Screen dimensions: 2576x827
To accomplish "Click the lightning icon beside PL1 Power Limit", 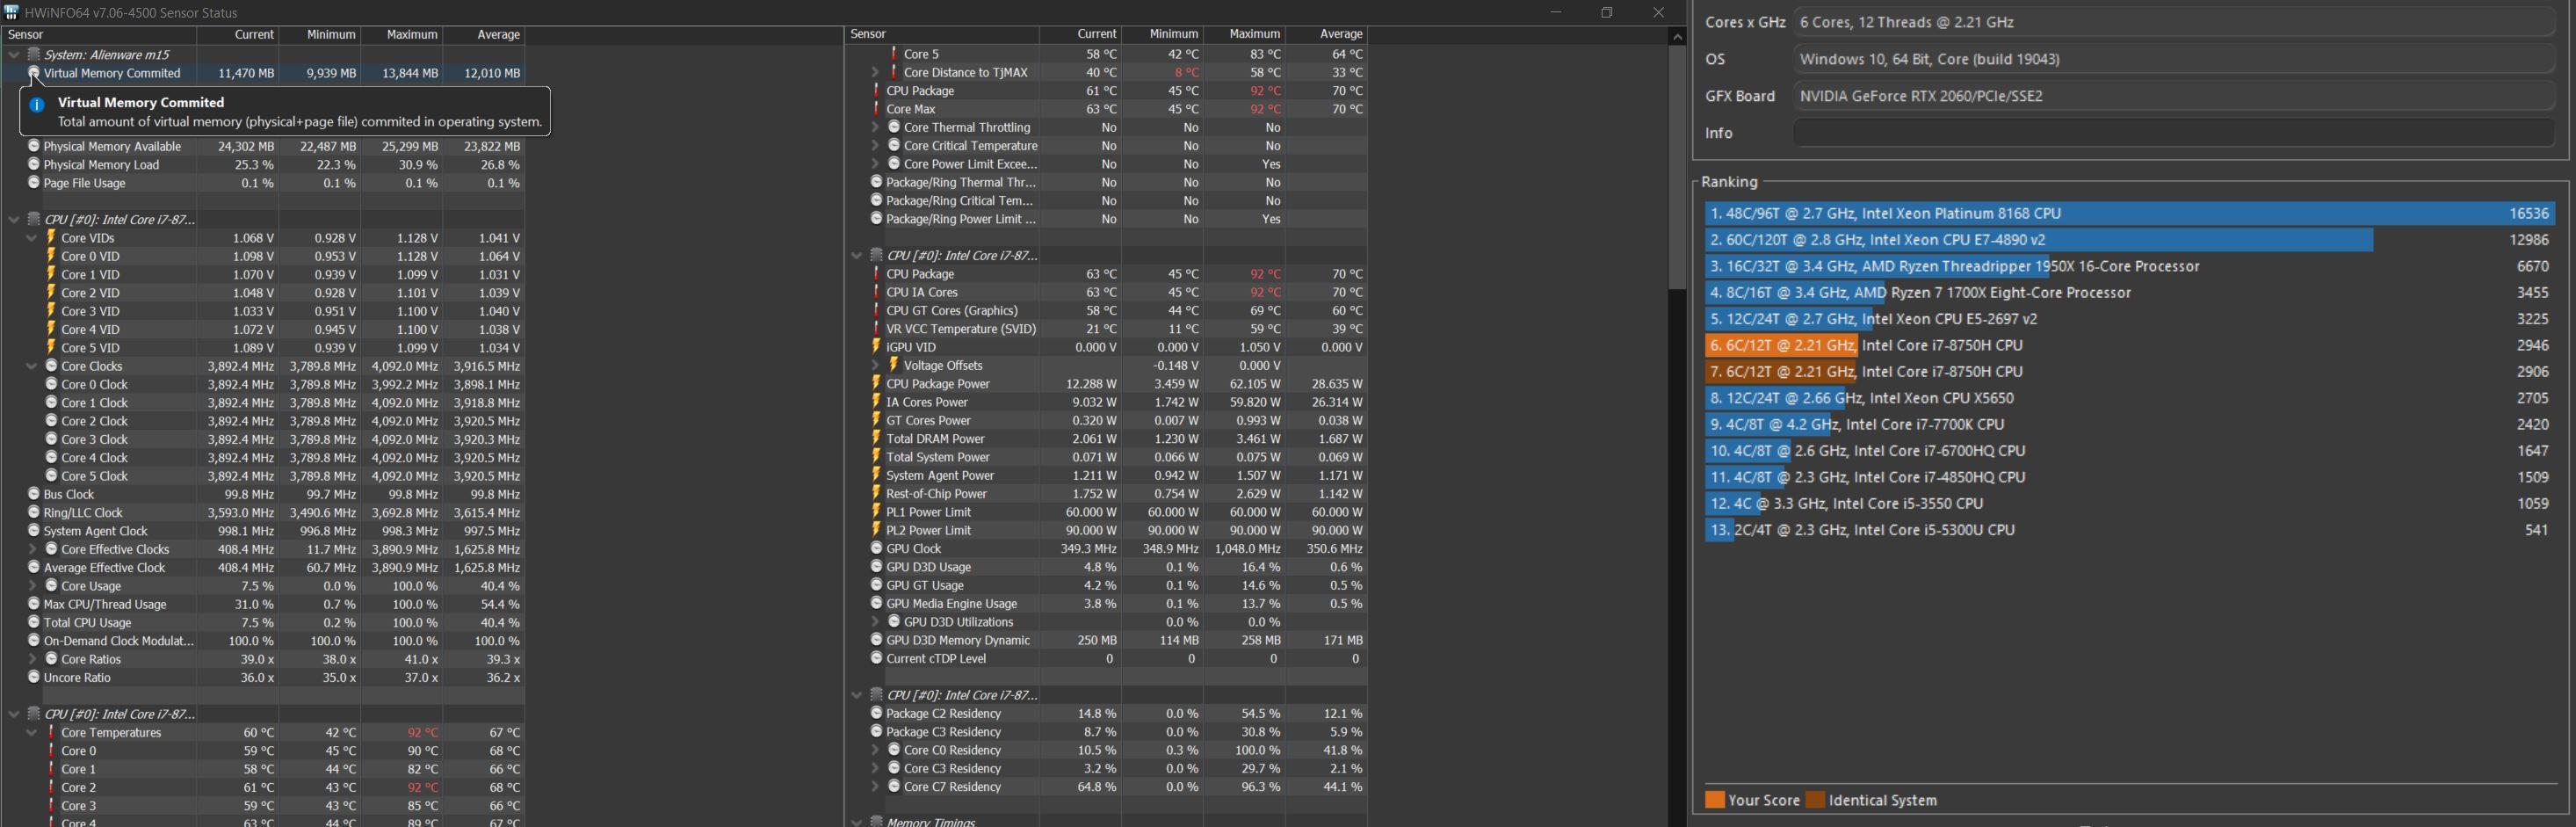I will tap(876, 512).
